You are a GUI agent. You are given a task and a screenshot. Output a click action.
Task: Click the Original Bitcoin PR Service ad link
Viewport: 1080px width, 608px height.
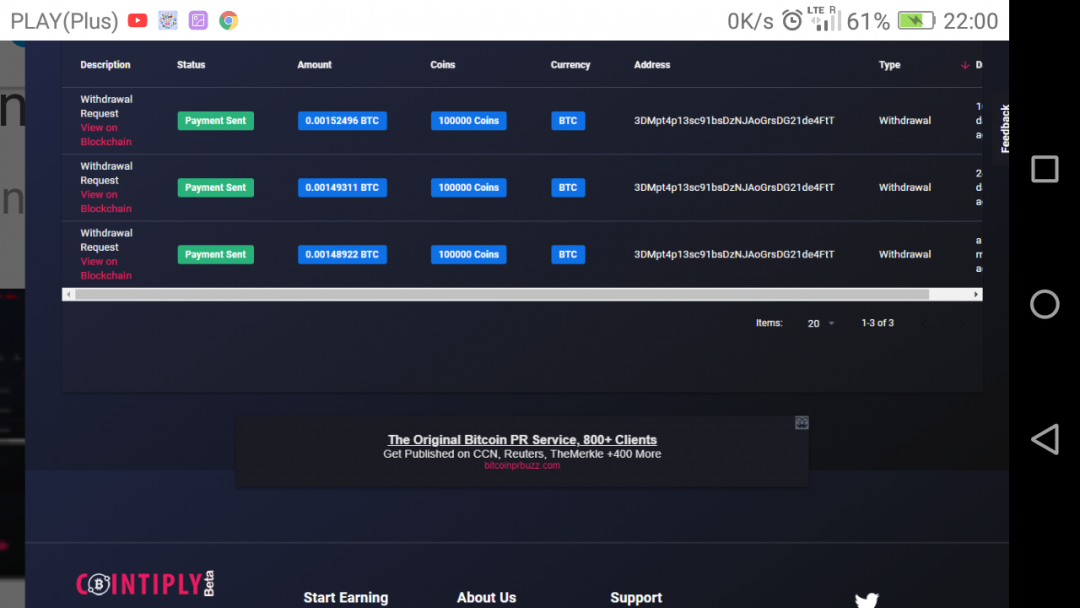tap(522, 440)
